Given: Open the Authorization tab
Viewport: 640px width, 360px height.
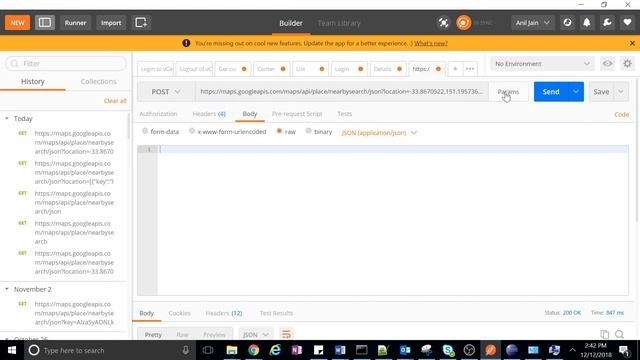Looking at the screenshot, I should pos(158,114).
